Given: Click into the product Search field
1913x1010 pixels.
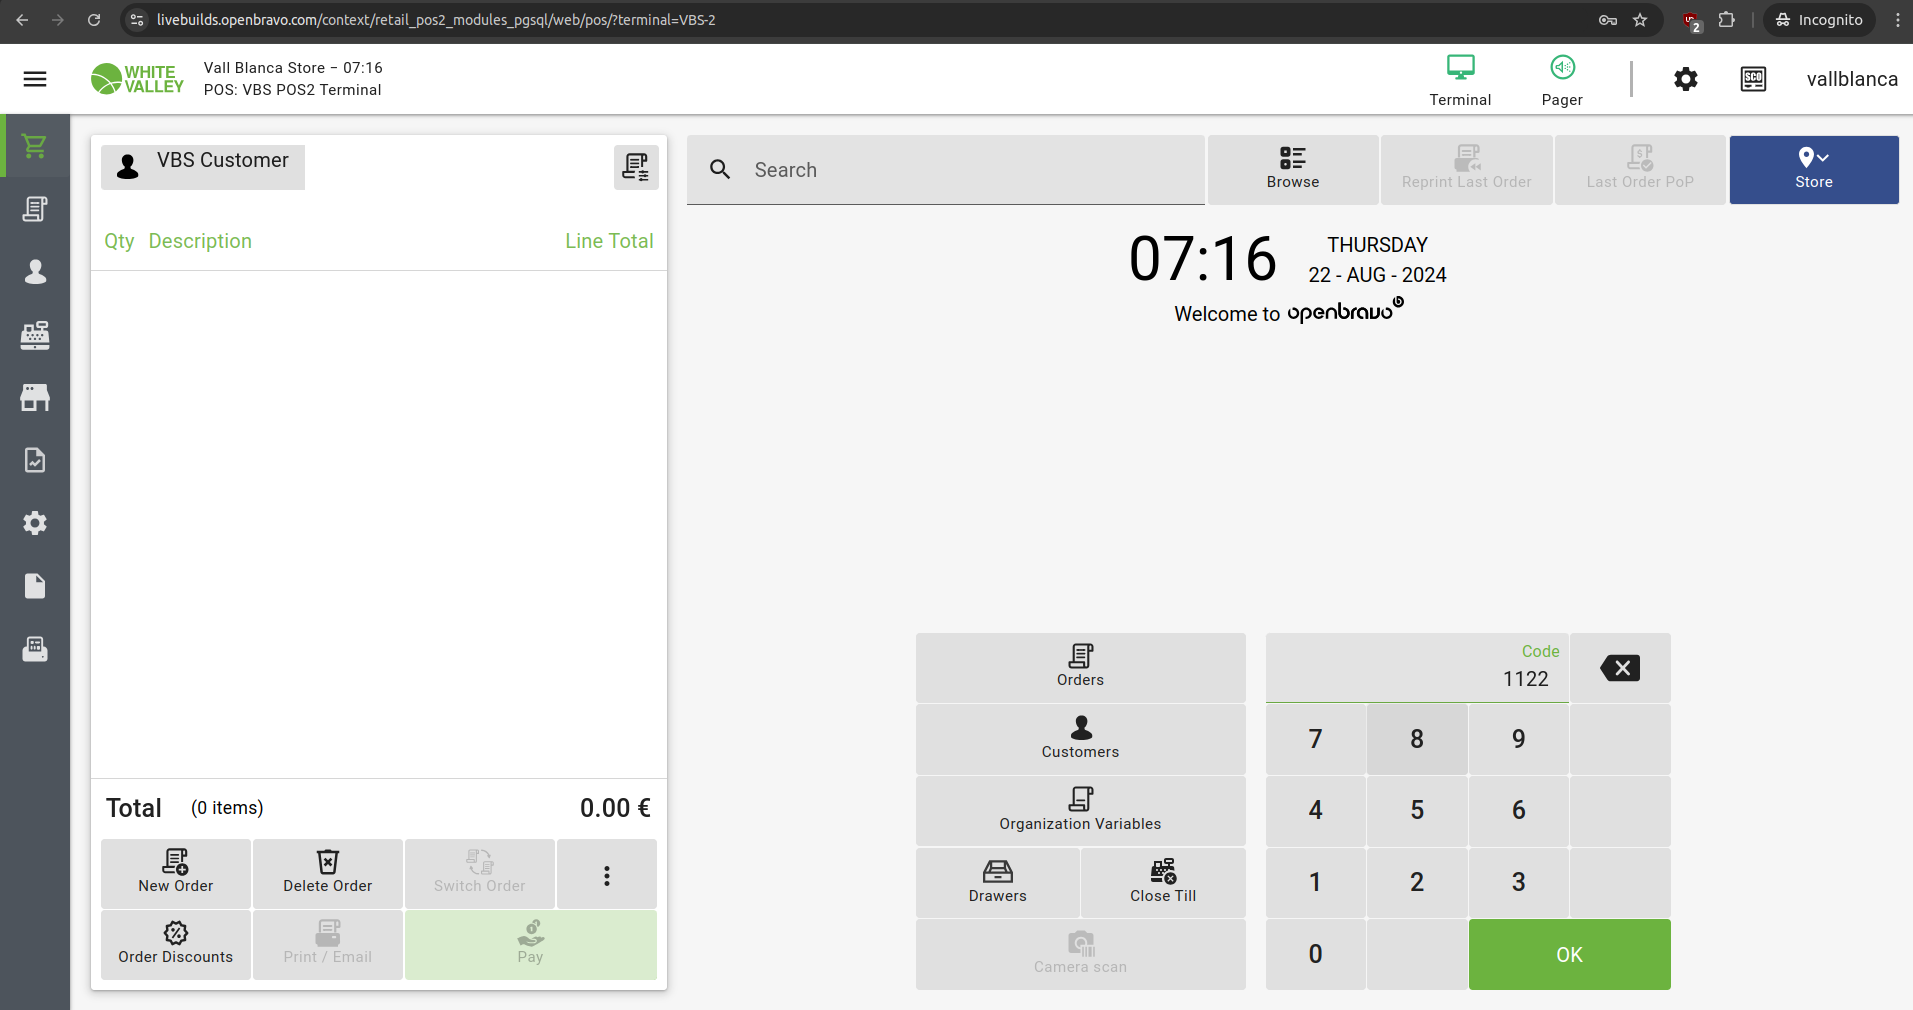Looking at the screenshot, I should [x=960, y=170].
